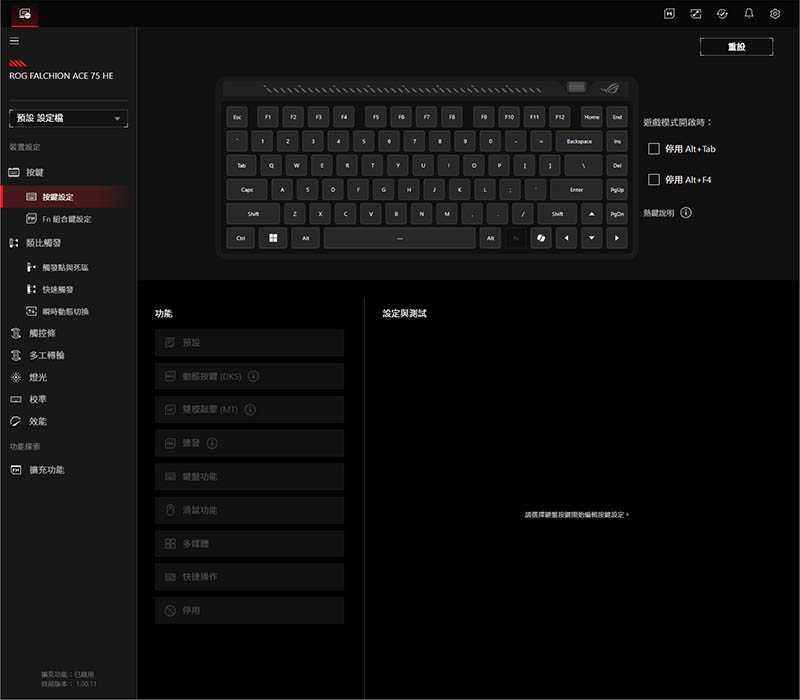The height and width of the screenshot is (700, 800).
Task: Click the sync checkmark icon in top bar
Action: point(722,14)
